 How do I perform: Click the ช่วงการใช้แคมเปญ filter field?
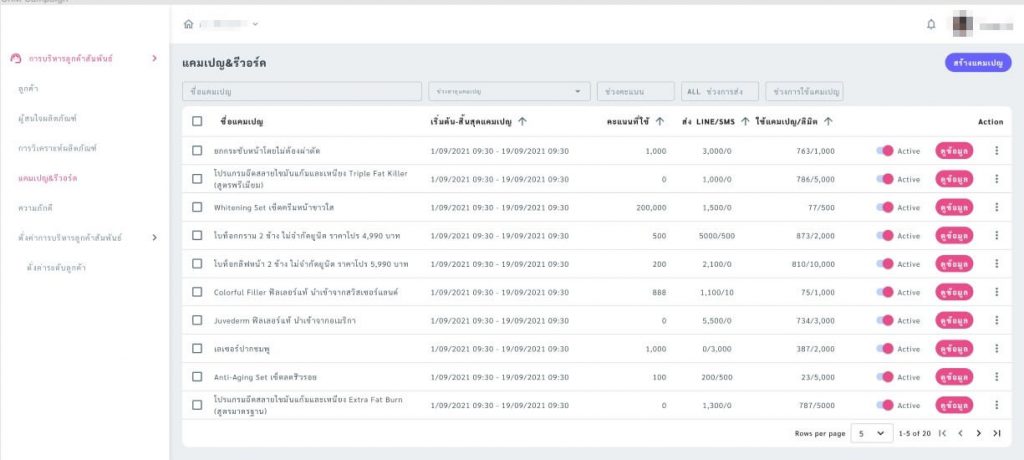805,91
